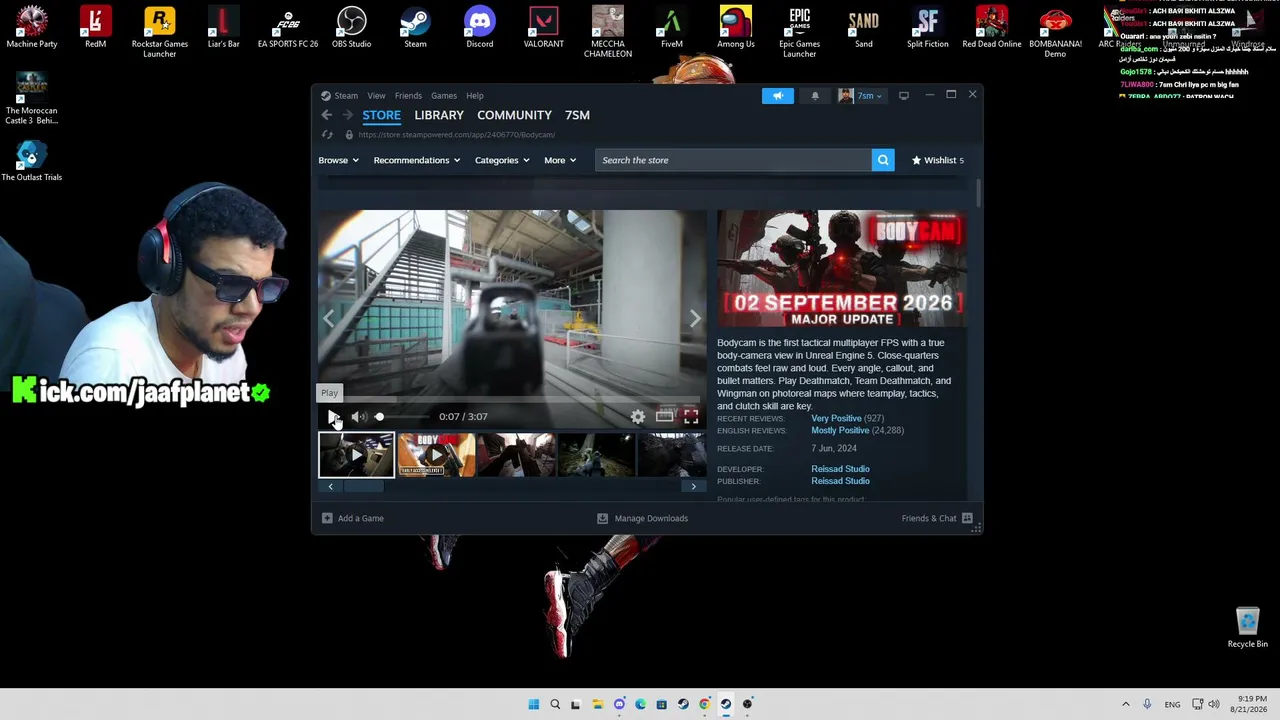
Task: Open the Friends menu in Steam
Action: point(408,96)
